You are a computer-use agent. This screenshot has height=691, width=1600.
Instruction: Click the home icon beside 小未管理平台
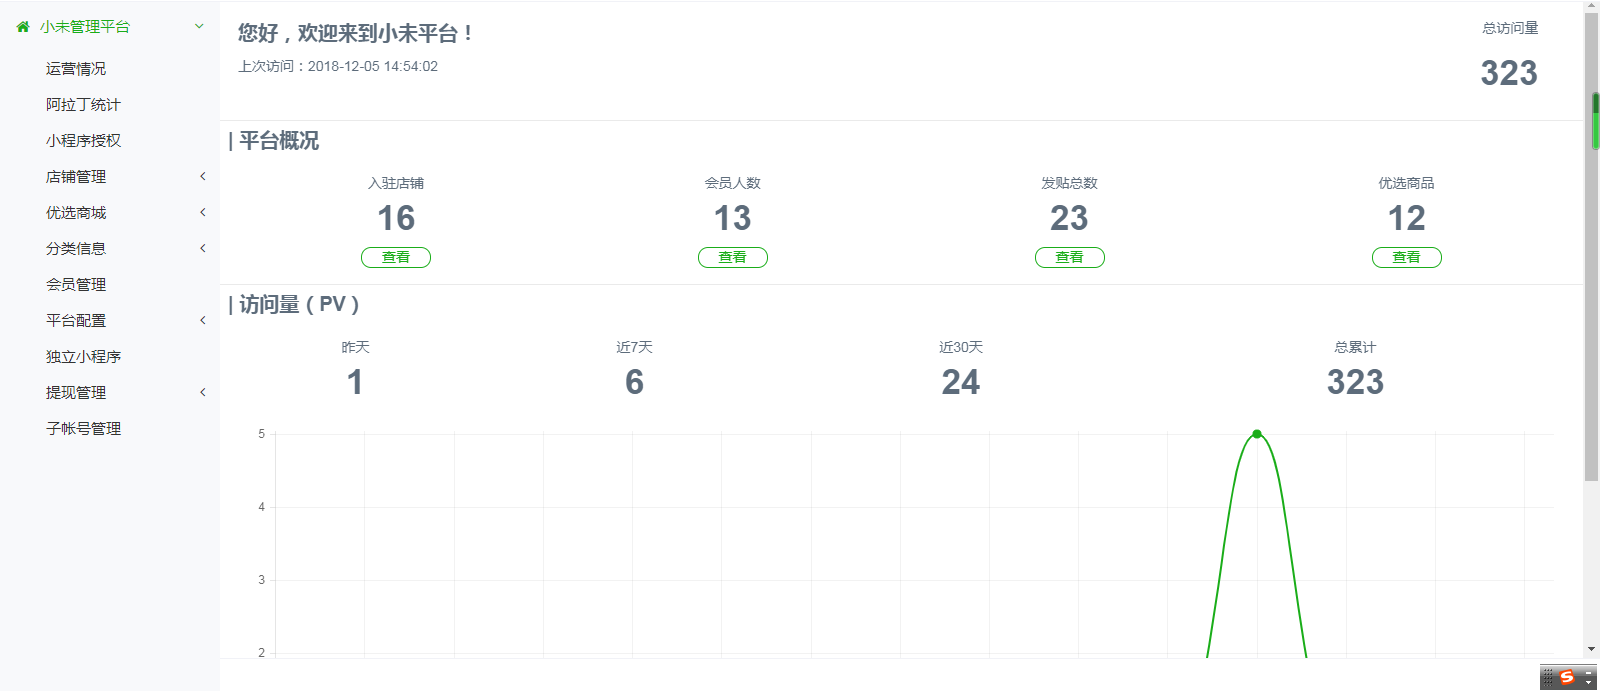pyautogui.click(x=23, y=27)
